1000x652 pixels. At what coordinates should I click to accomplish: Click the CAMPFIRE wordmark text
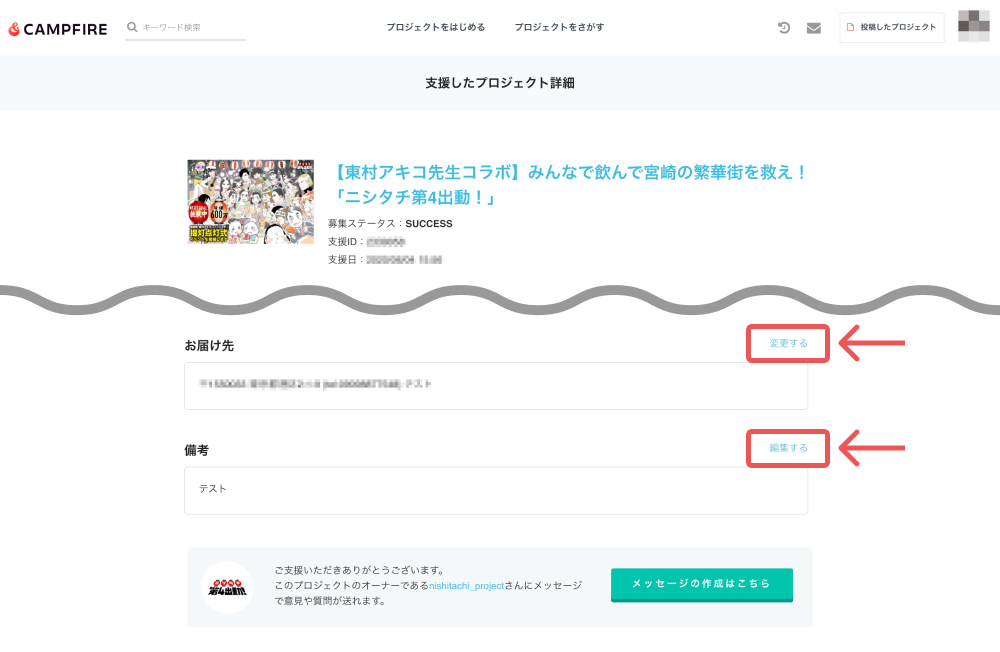click(x=66, y=29)
